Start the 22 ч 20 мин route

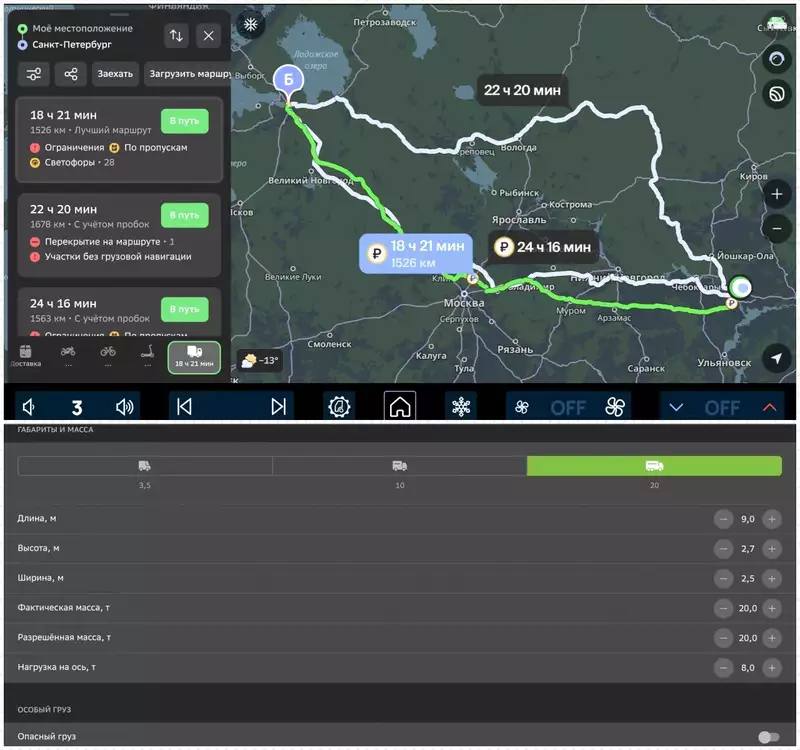(185, 215)
